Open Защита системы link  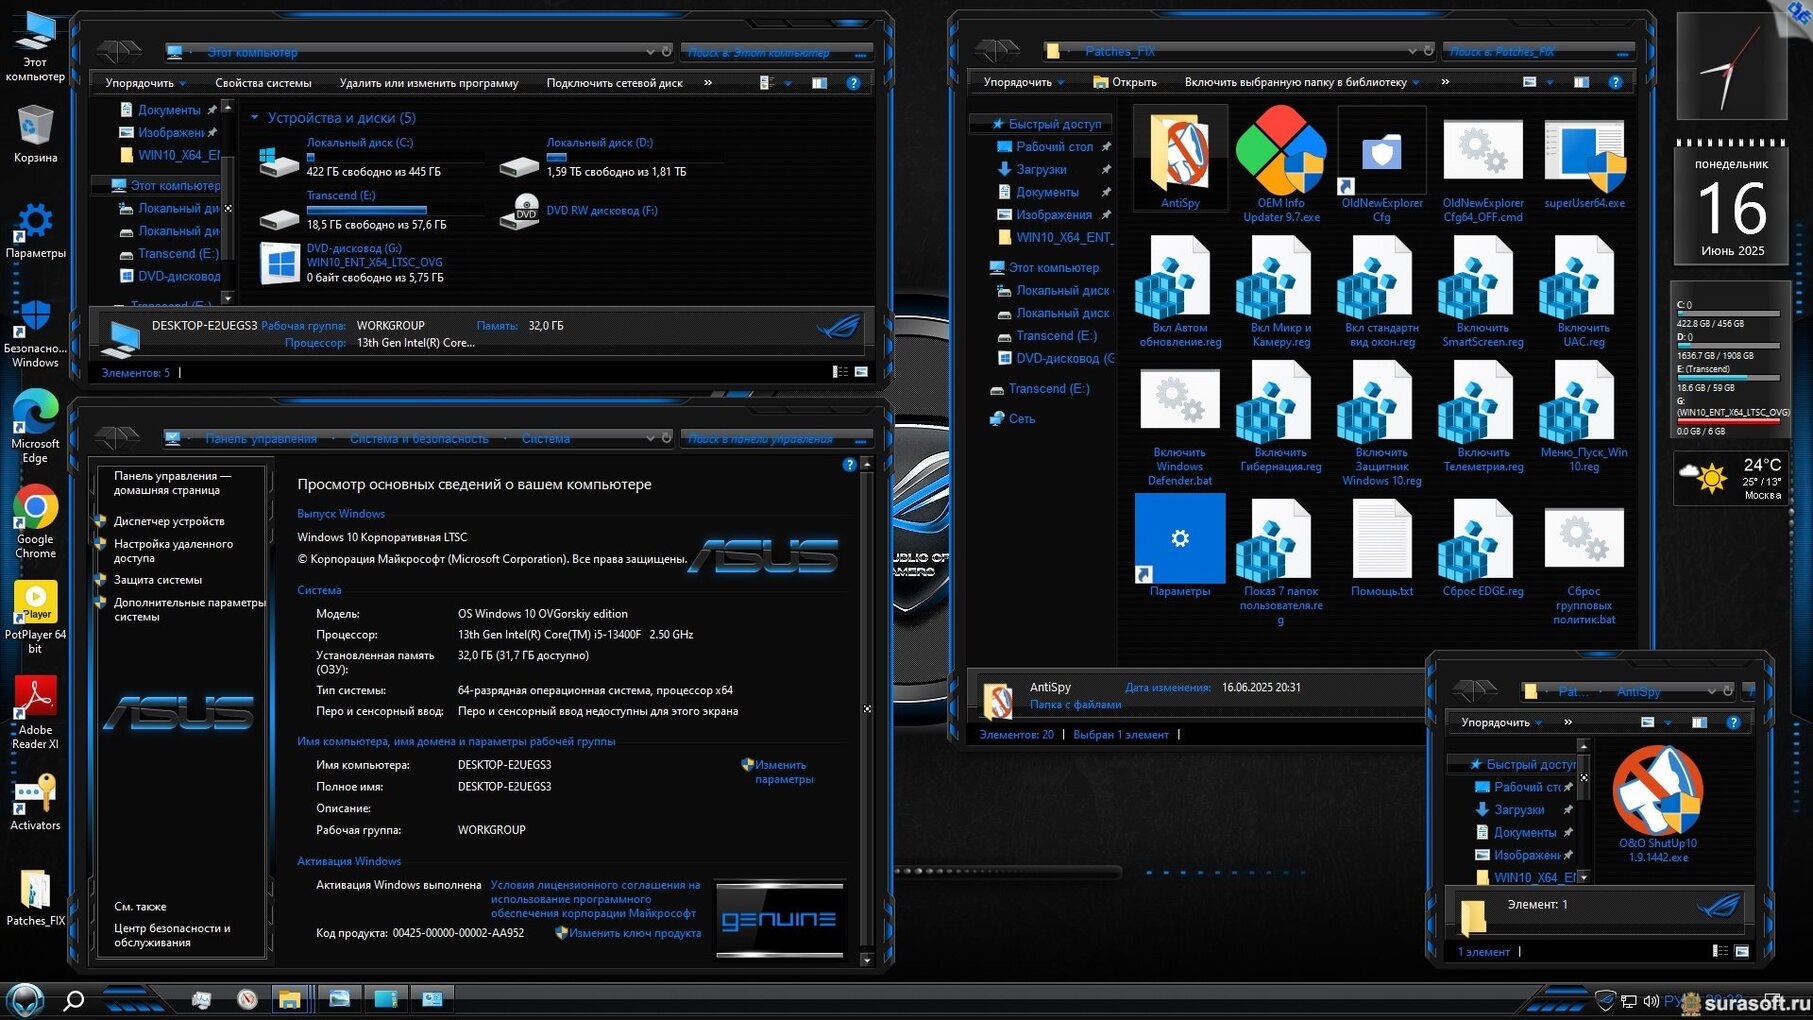158,580
